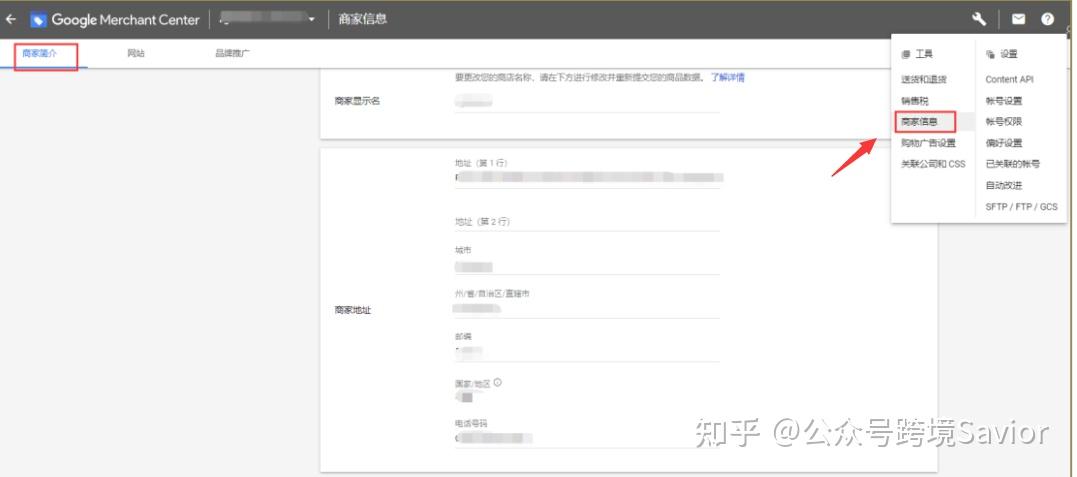Select 销售税 in tools menu

pos(915,101)
